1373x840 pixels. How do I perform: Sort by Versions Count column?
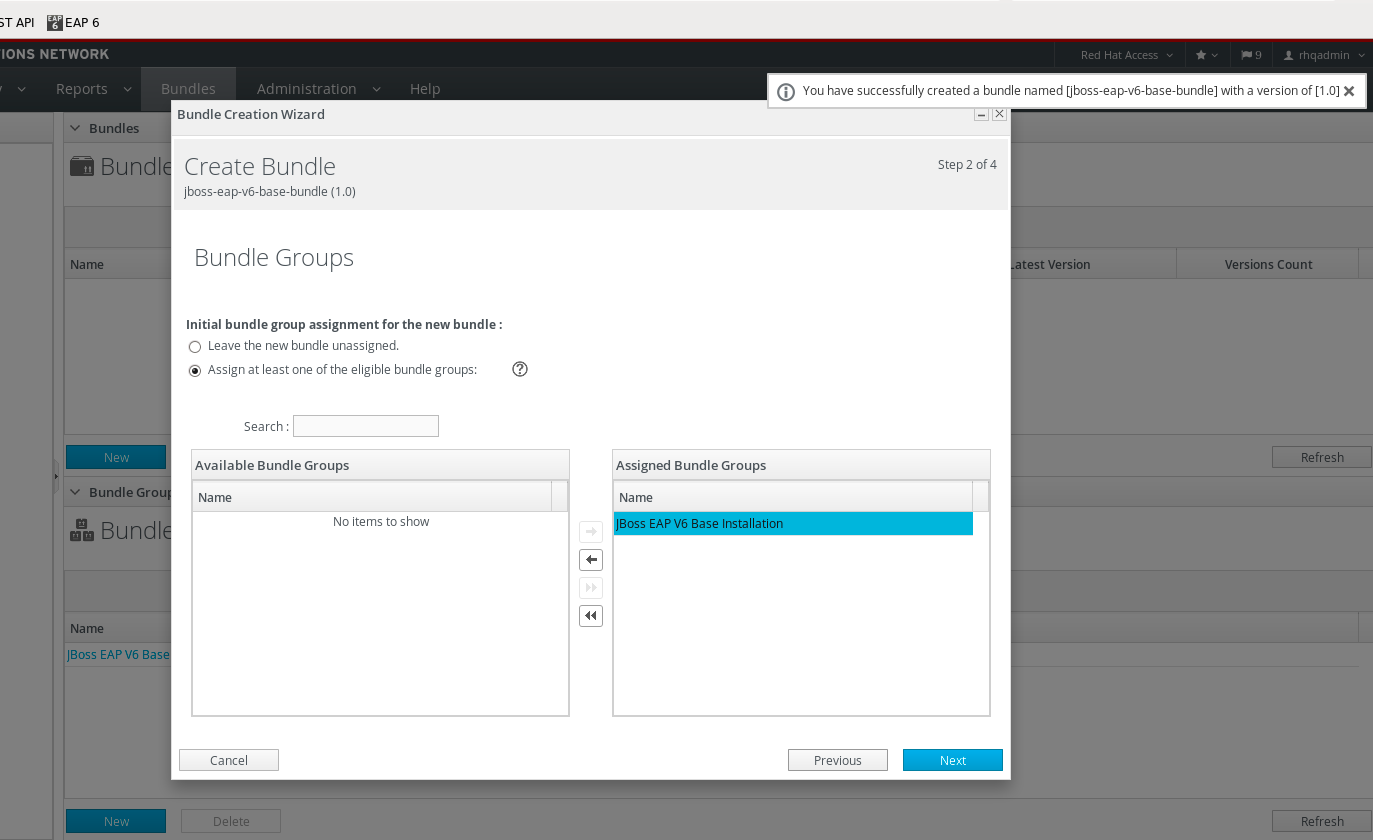point(1268,264)
